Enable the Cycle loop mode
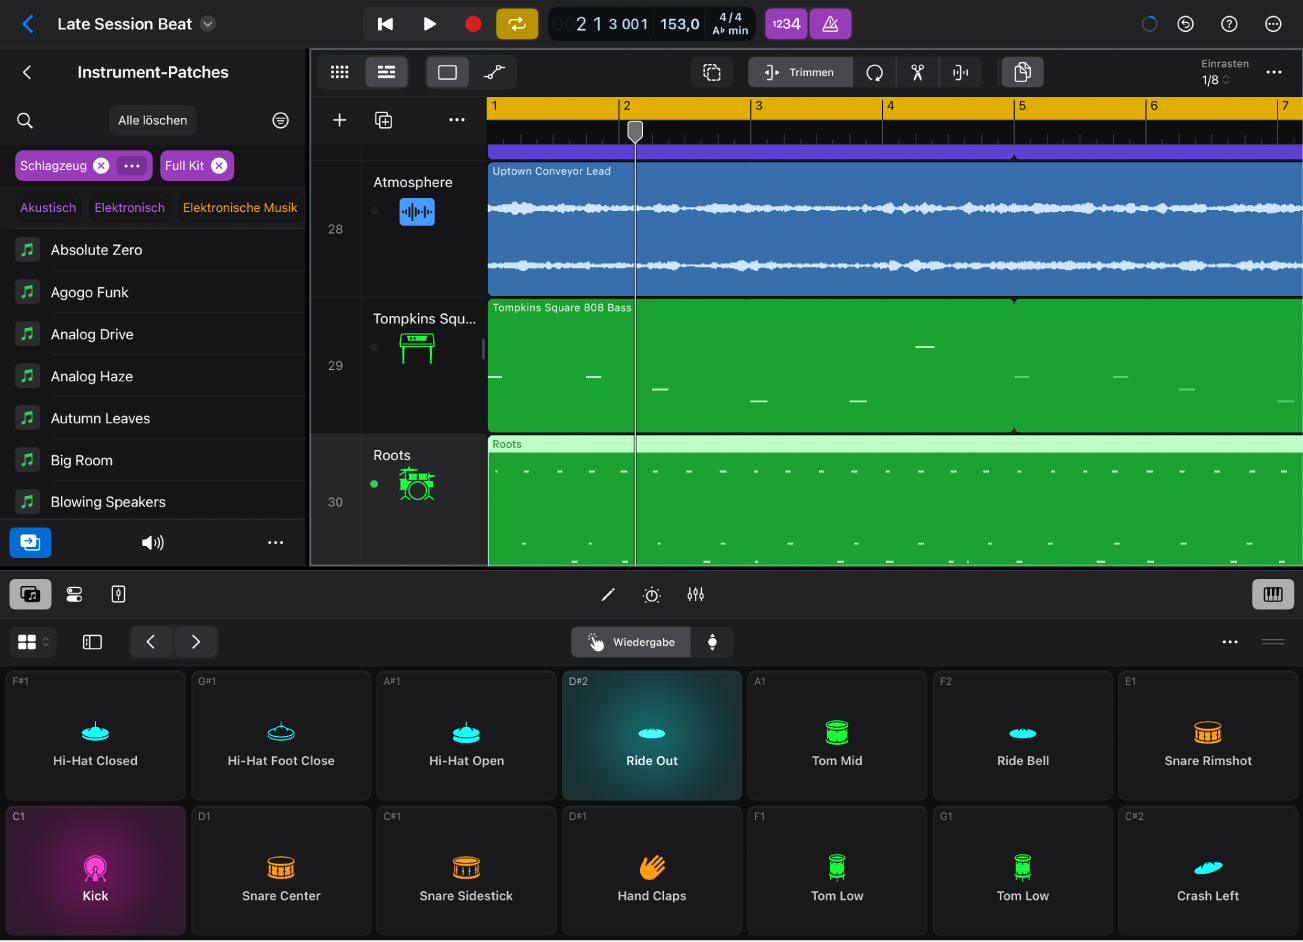 pos(517,23)
